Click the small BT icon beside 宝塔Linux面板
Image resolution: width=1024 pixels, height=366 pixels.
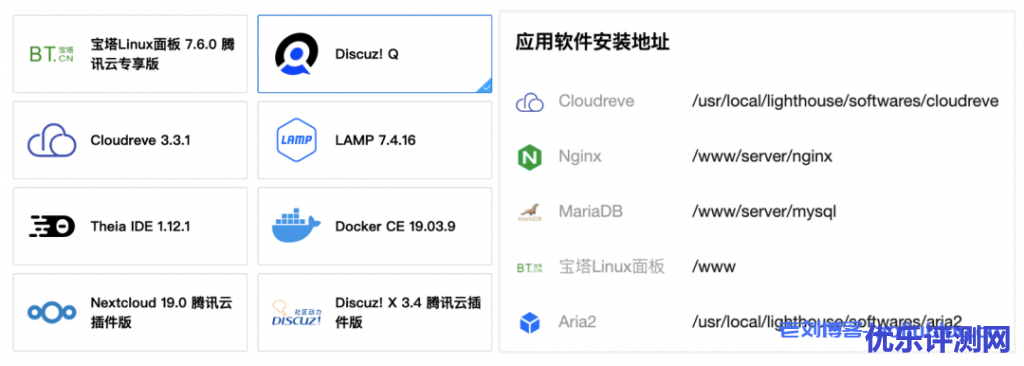530,267
